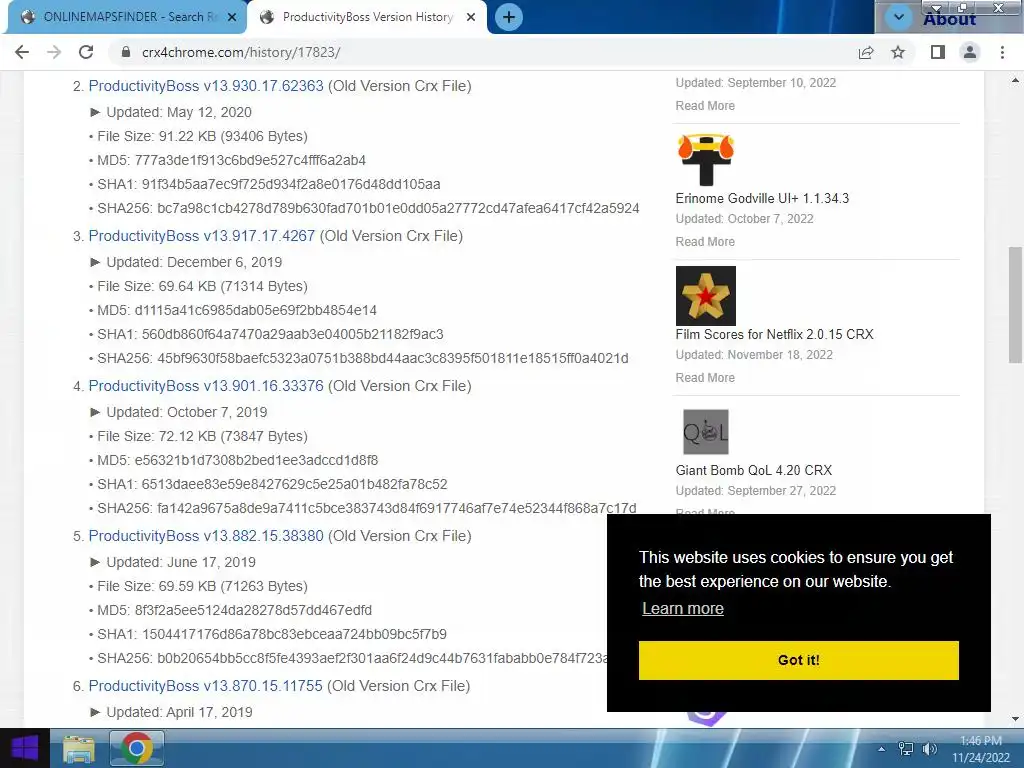This screenshot has width=1024, height=768.
Task: Click Read More under September 10, 2022
Action: pyautogui.click(x=705, y=106)
